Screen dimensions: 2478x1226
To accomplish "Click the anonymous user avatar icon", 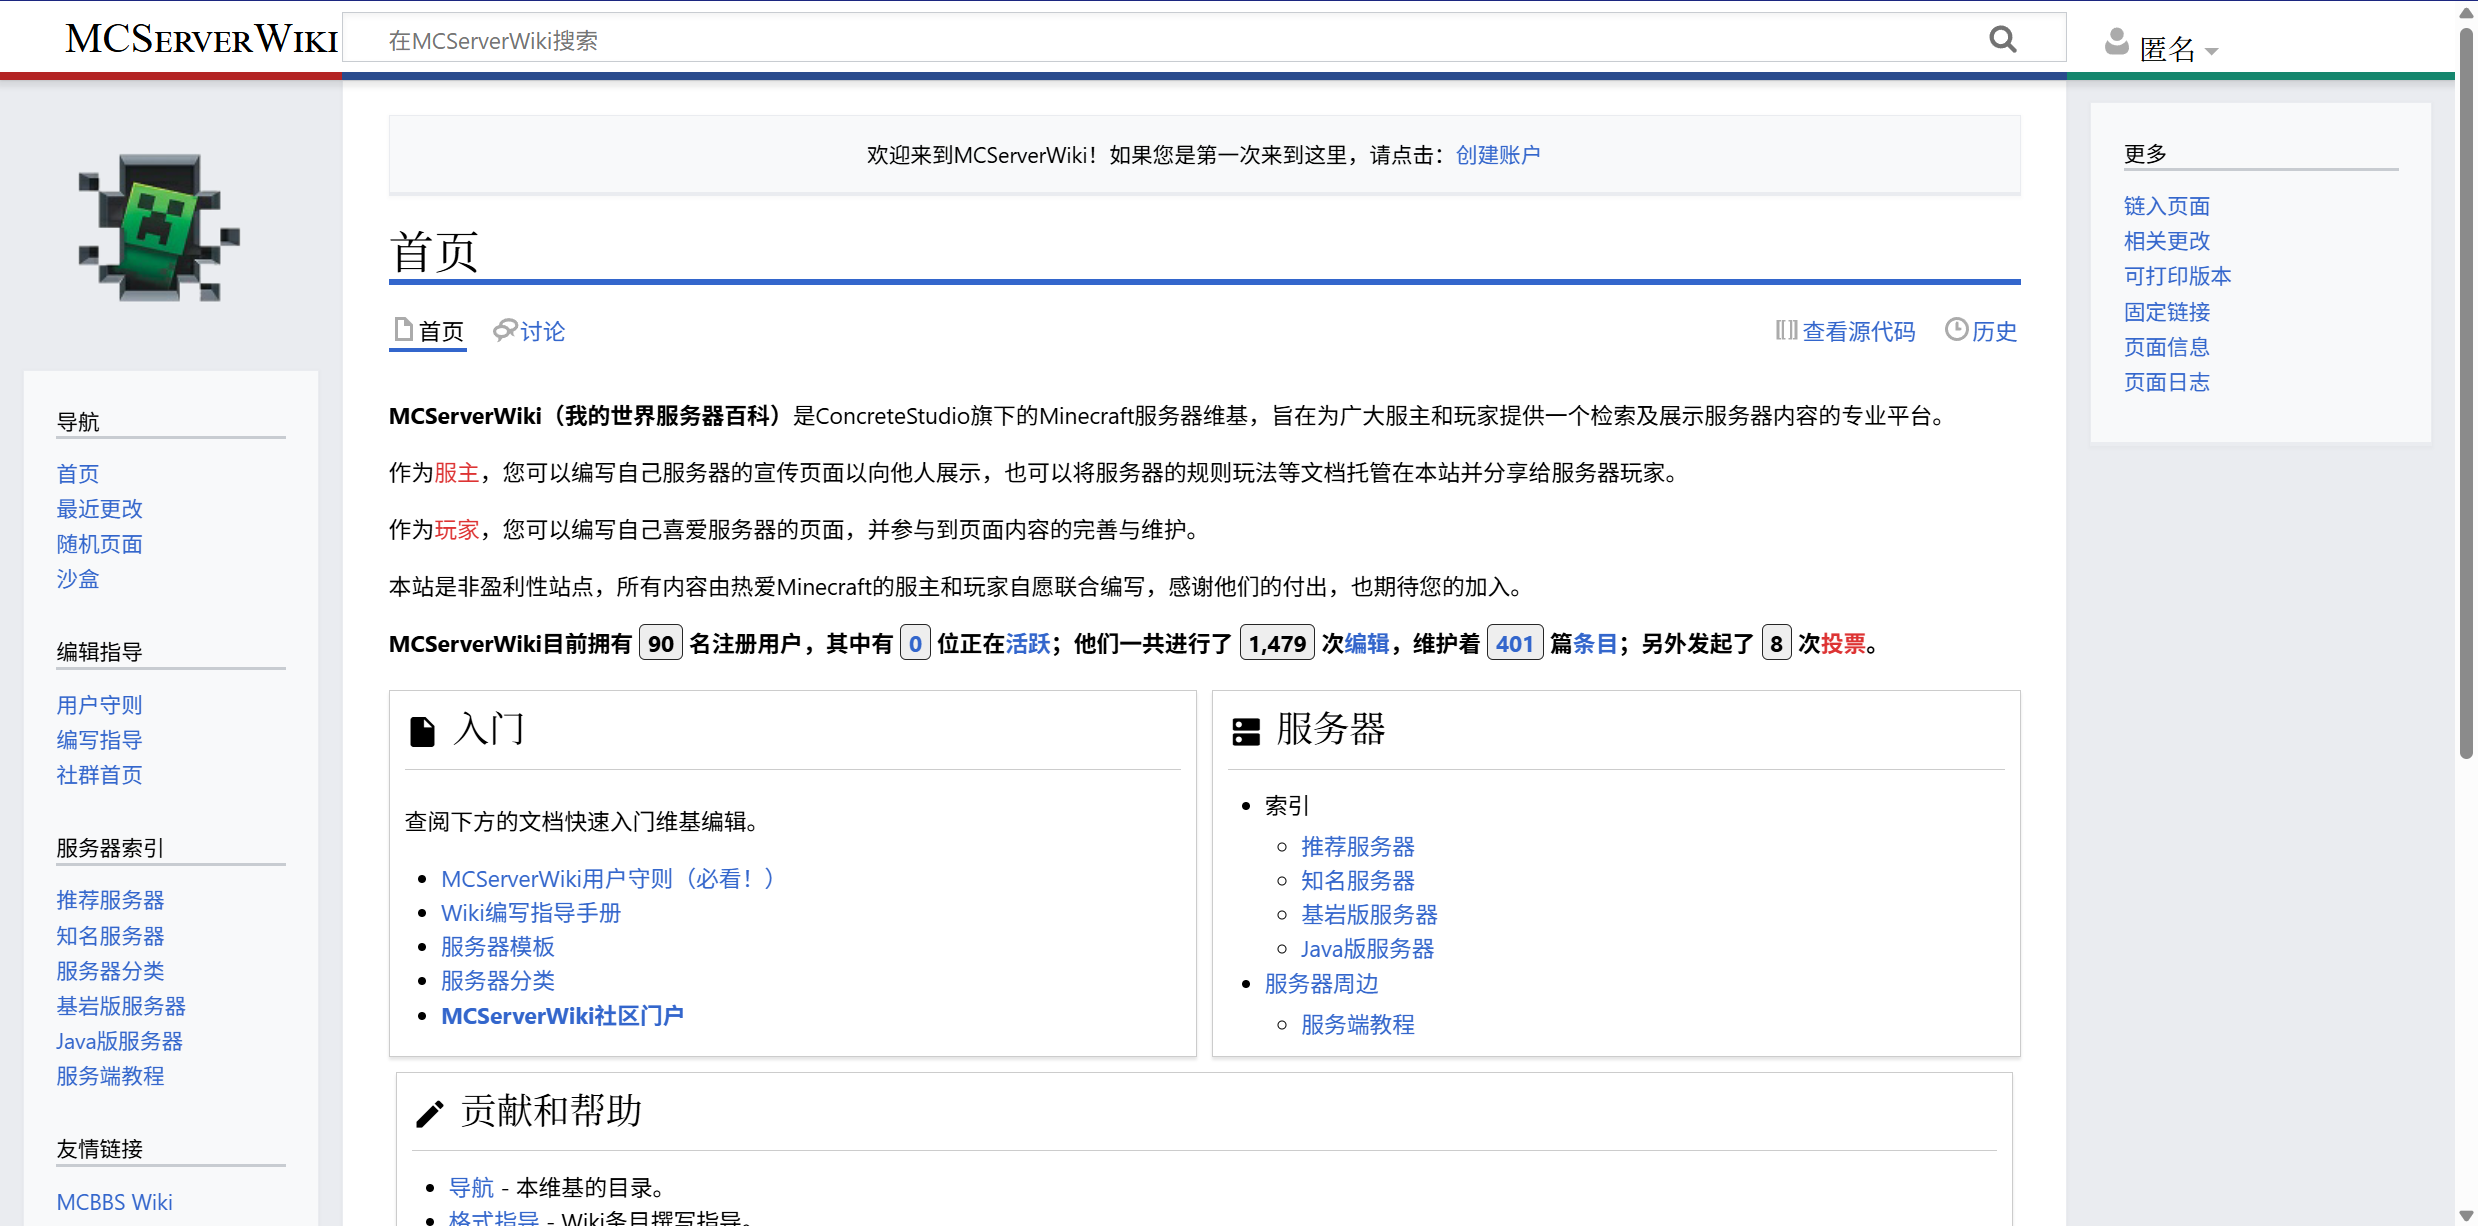I will pos(2116,42).
